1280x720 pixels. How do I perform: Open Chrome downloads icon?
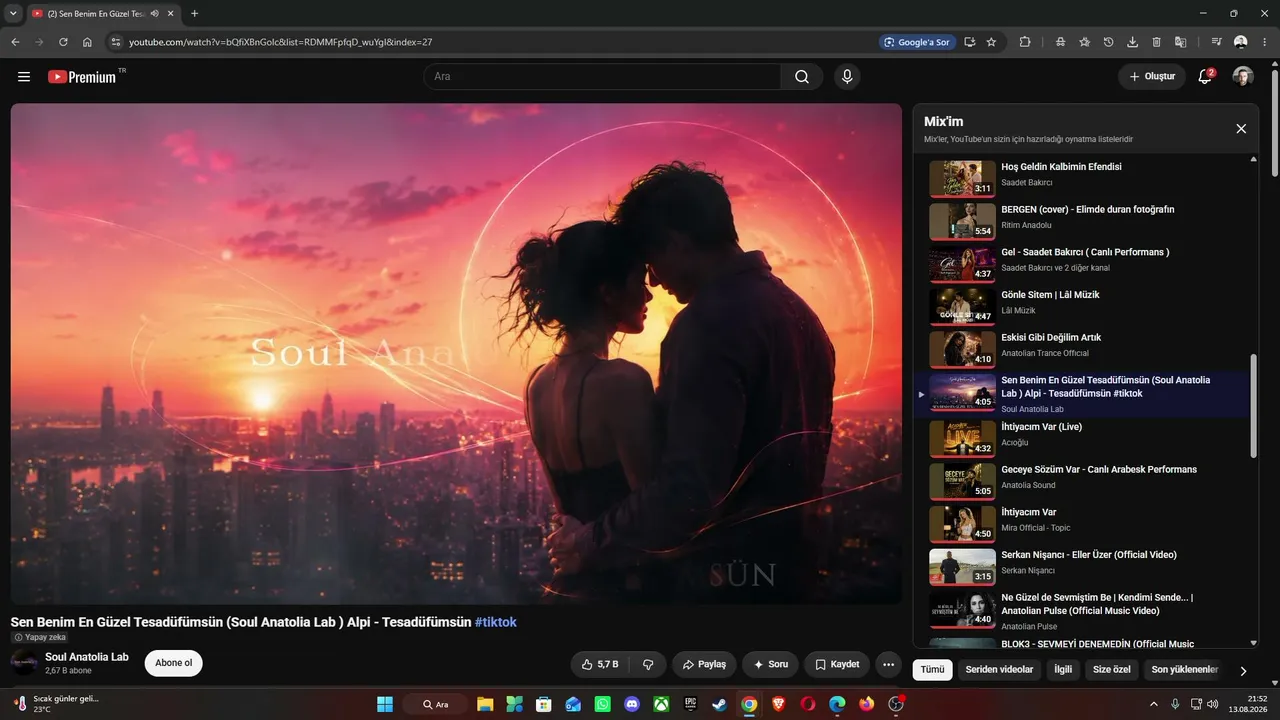pos(1132,42)
